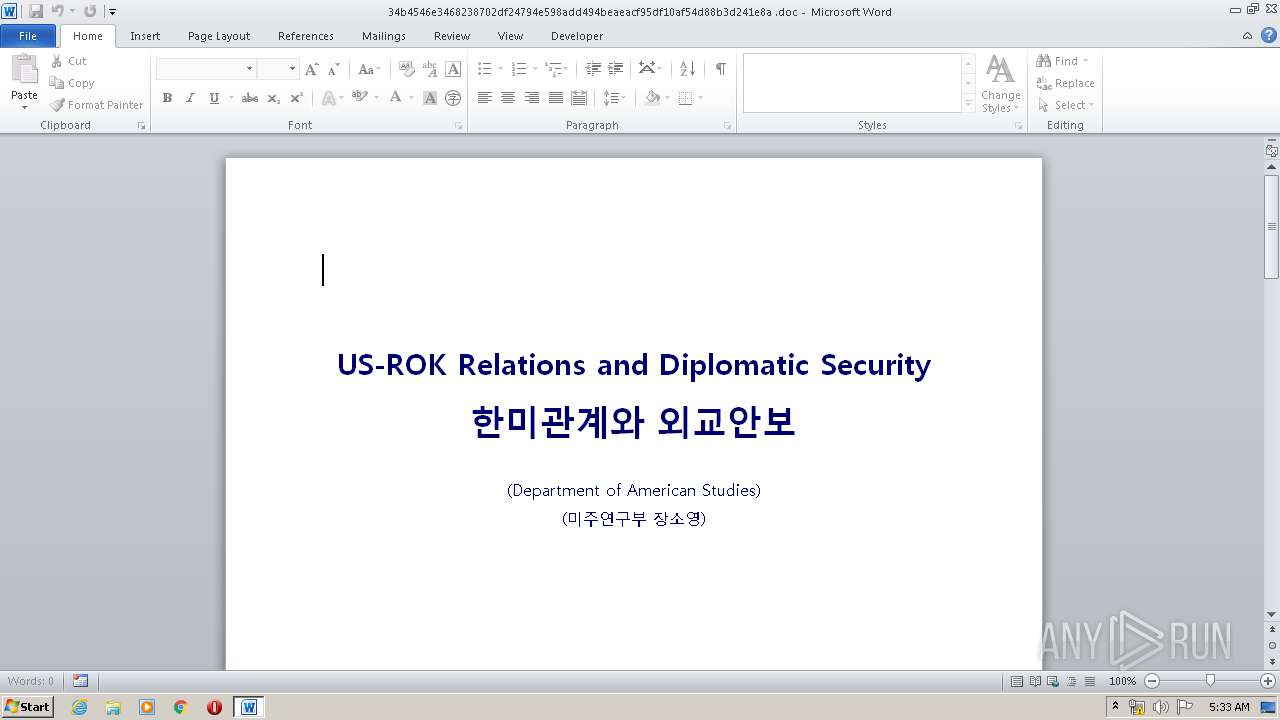Switch to the References tab

[x=306, y=36]
